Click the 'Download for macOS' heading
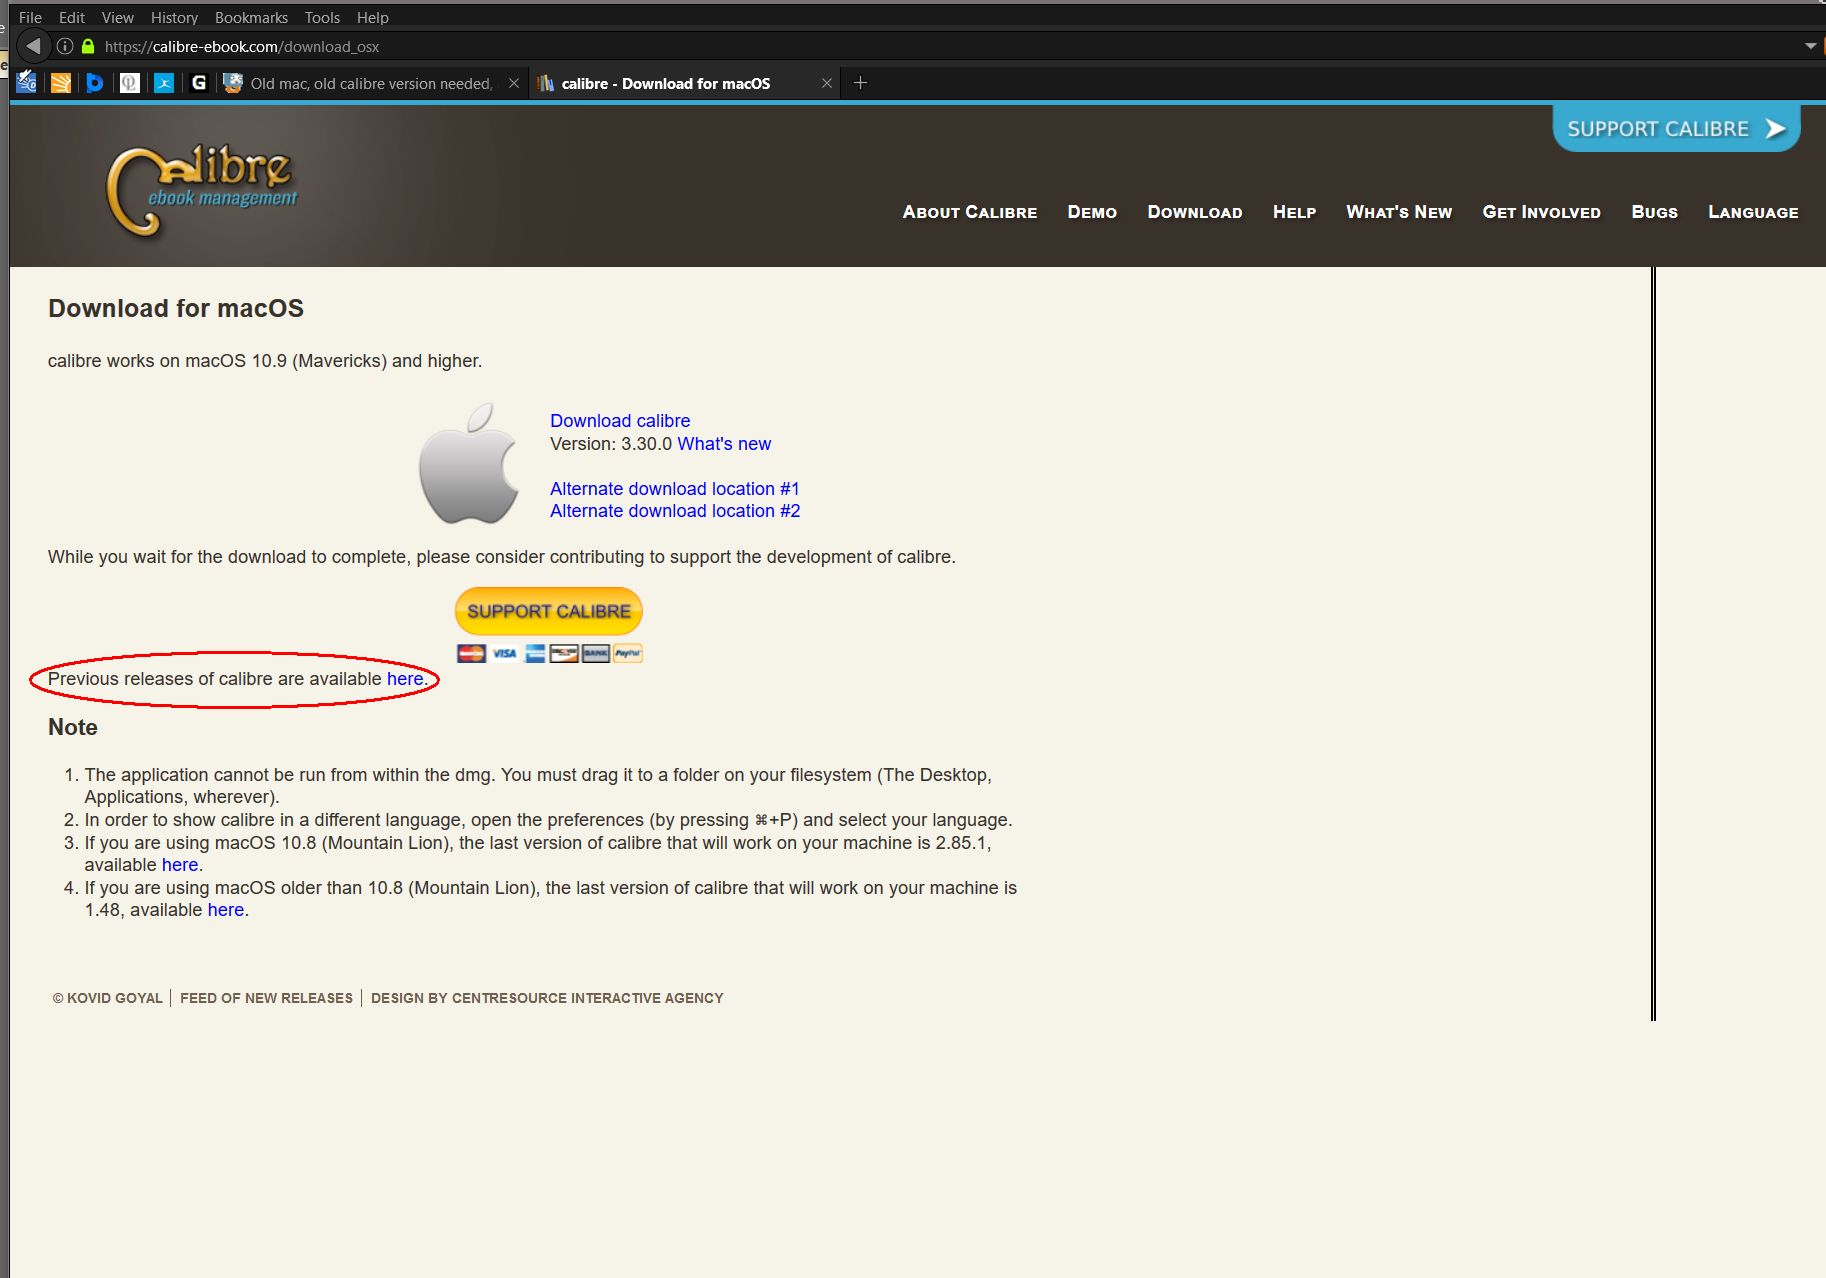Screen dimensions: 1826x1278 (x=176, y=308)
